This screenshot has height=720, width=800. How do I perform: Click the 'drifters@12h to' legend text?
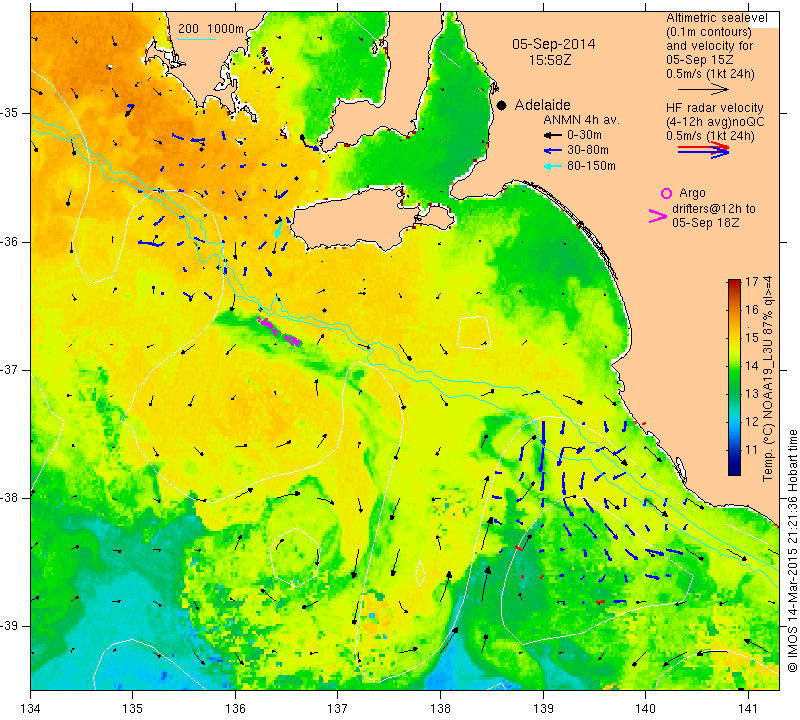point(714,209)
